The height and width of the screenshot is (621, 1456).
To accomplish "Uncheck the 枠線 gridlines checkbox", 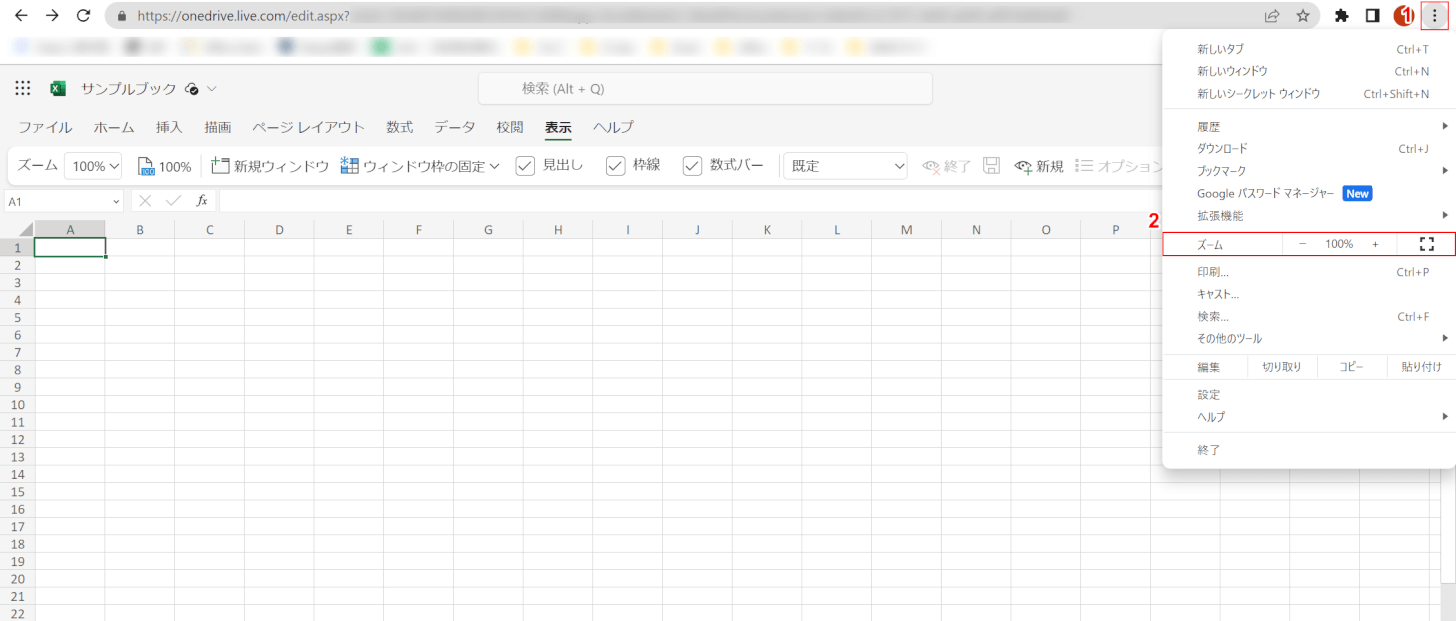I will [x=616, y=166].
